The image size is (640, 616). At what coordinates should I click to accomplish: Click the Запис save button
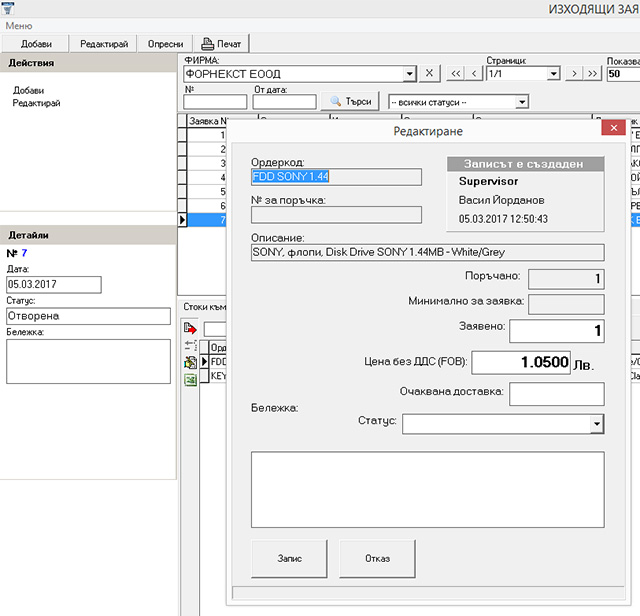pos(289,558)
